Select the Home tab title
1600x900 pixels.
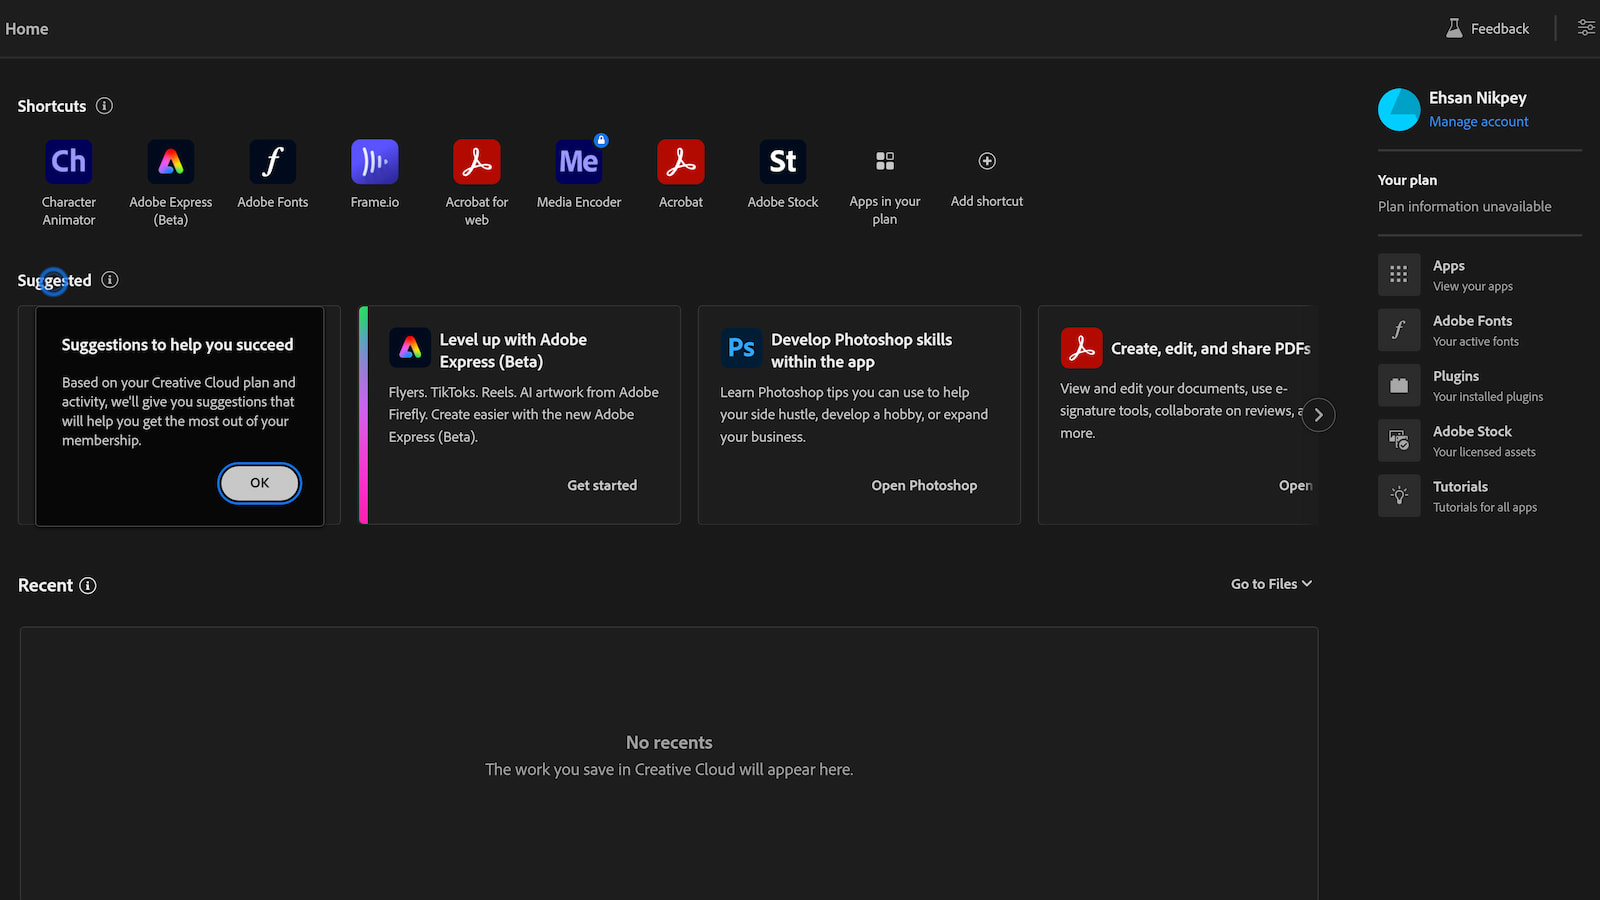coord(27,29)
